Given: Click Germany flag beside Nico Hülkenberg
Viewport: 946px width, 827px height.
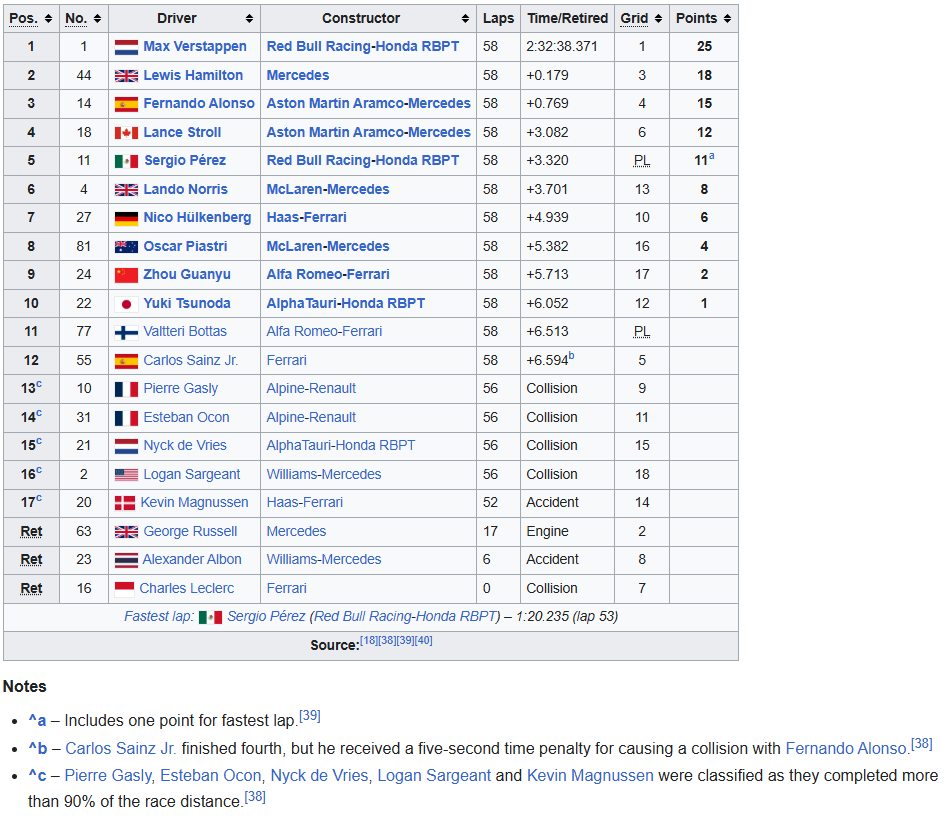Looking at the screenshot, I should pyautogui.click(x=126, y=218).
